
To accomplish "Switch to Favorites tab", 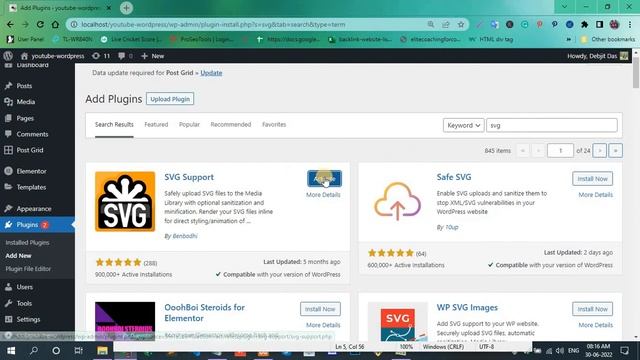I will click(x=274, y=124).
